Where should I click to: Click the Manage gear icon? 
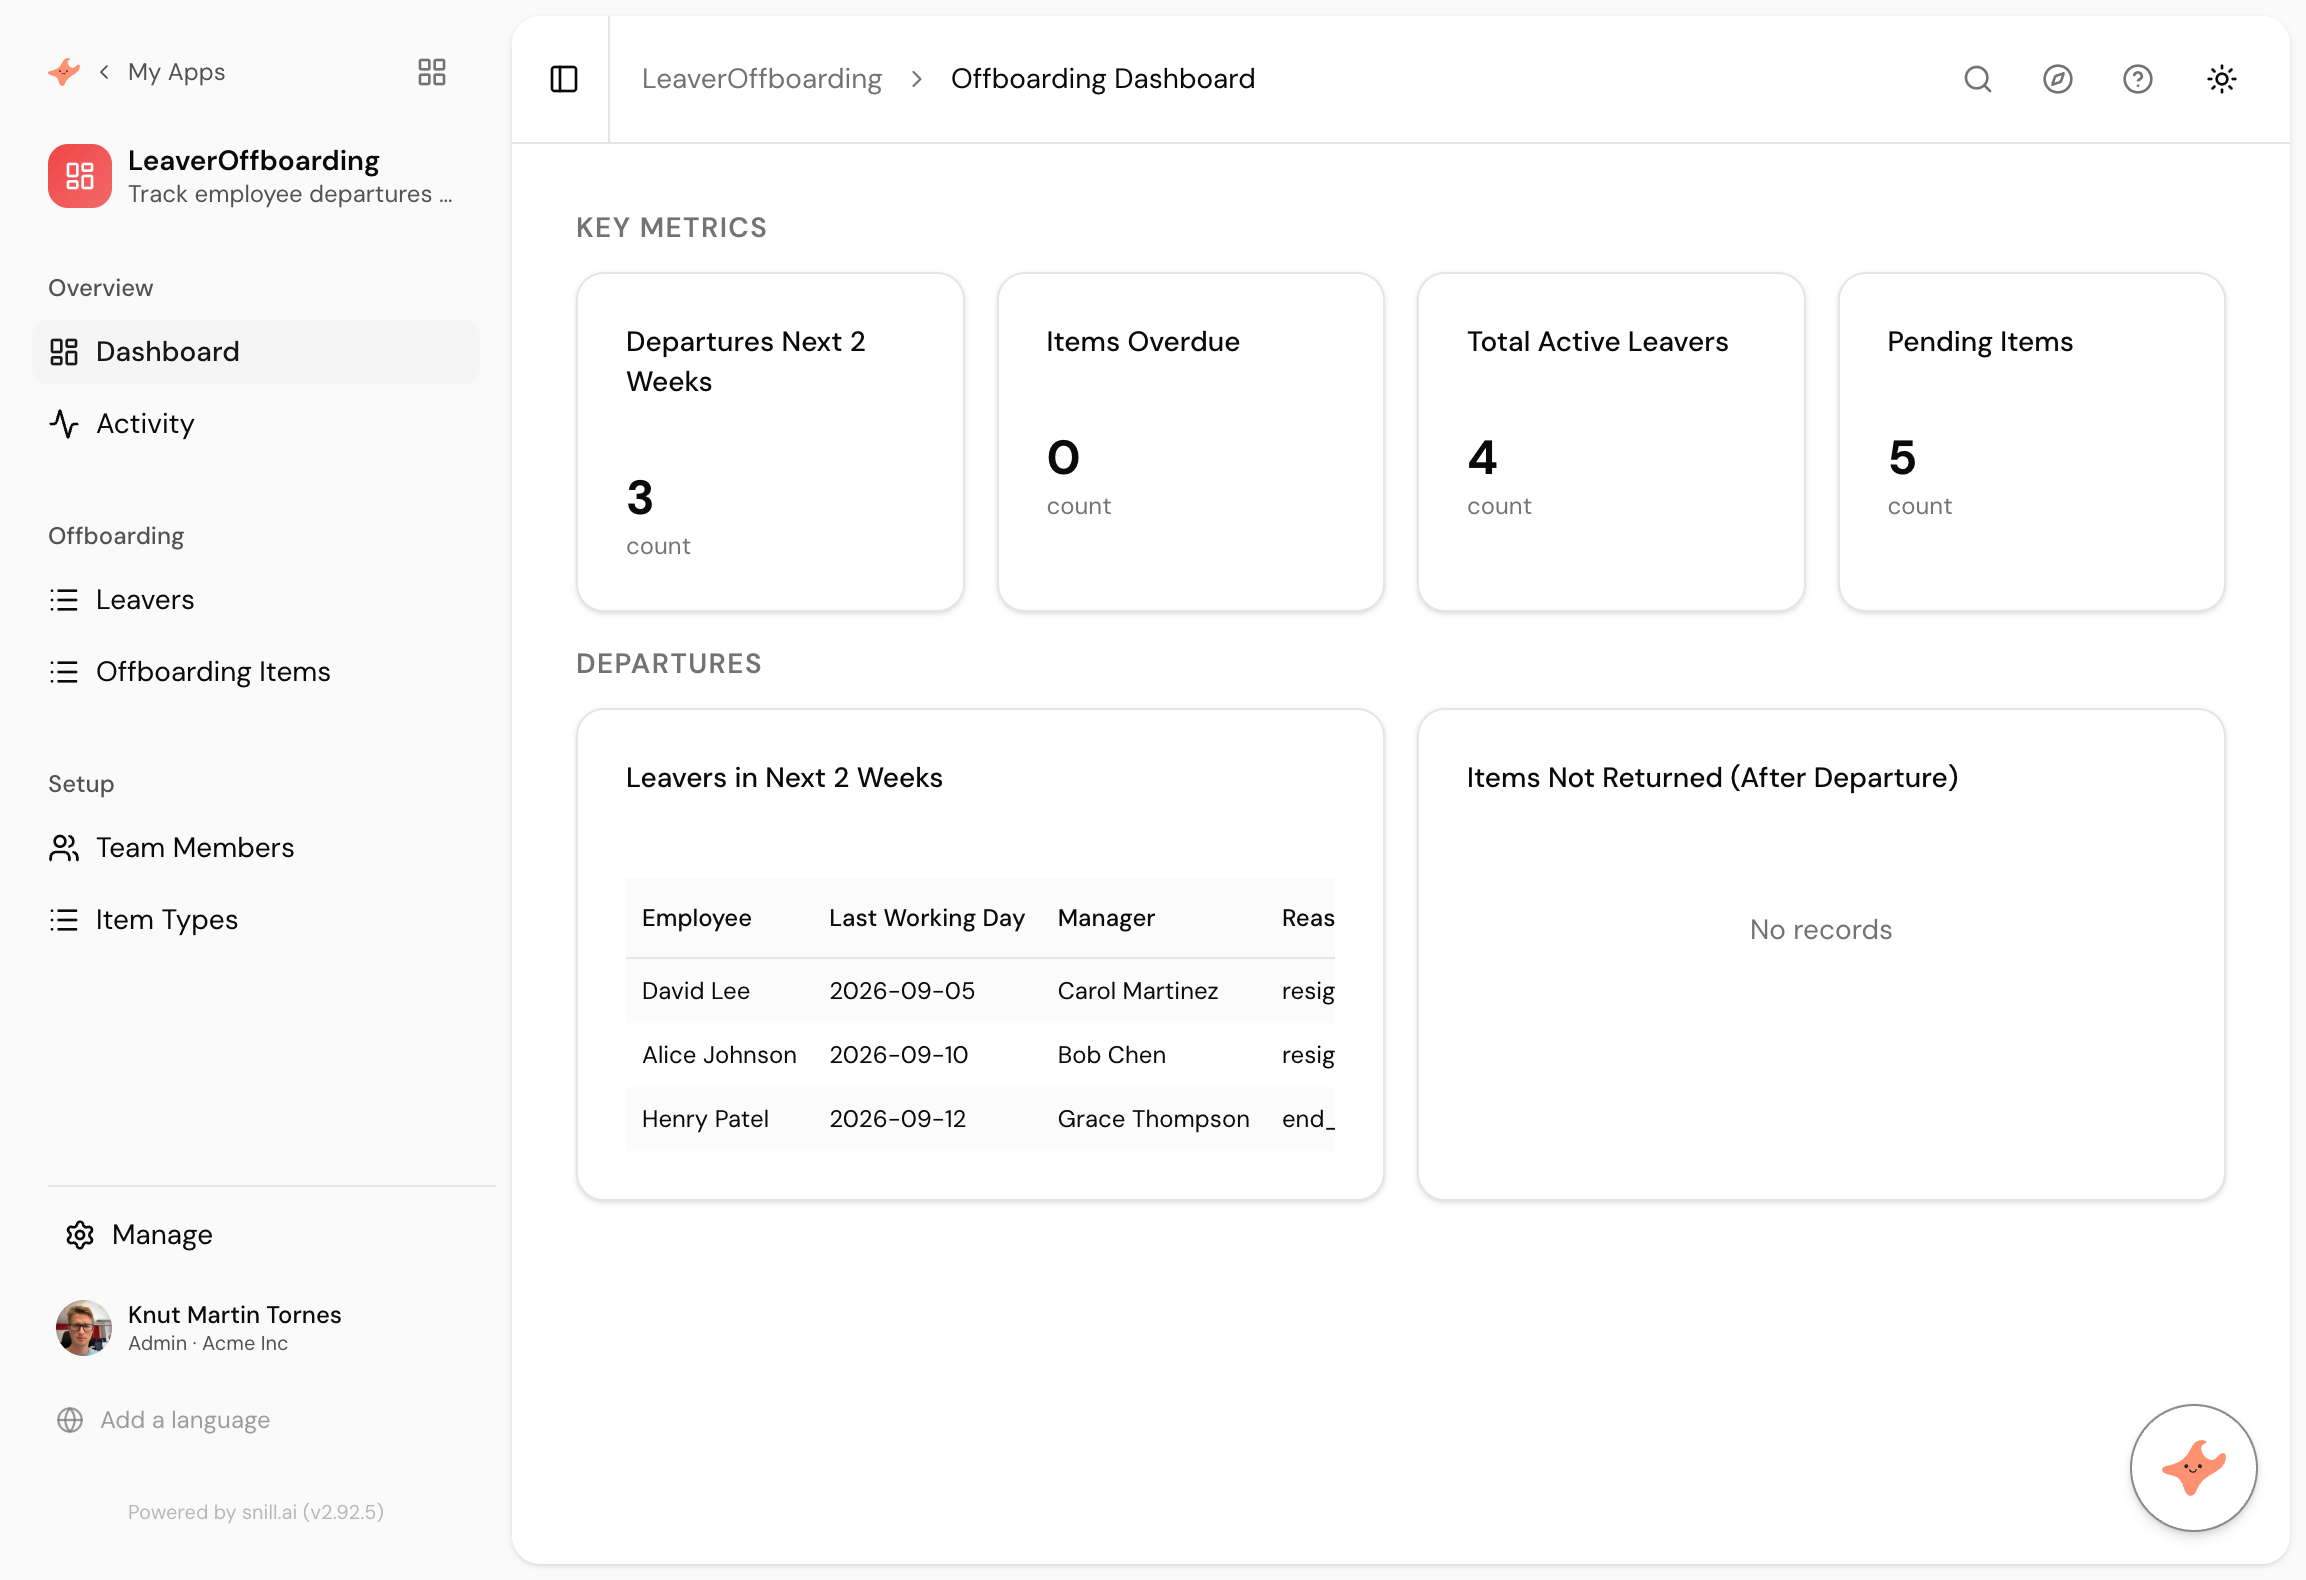click(x=80, y=1235)
